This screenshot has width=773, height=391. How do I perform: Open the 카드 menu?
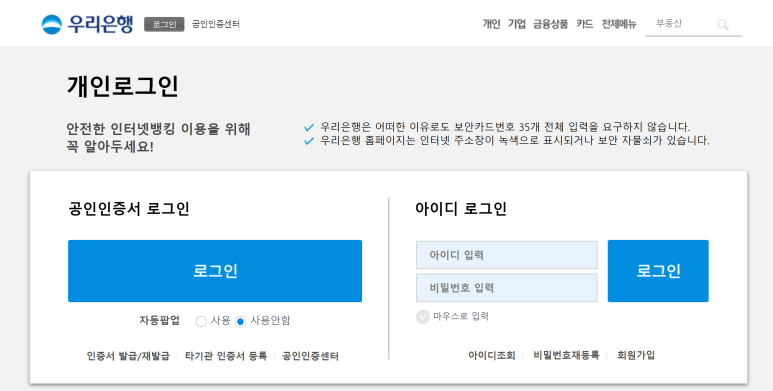coord(585,24)
